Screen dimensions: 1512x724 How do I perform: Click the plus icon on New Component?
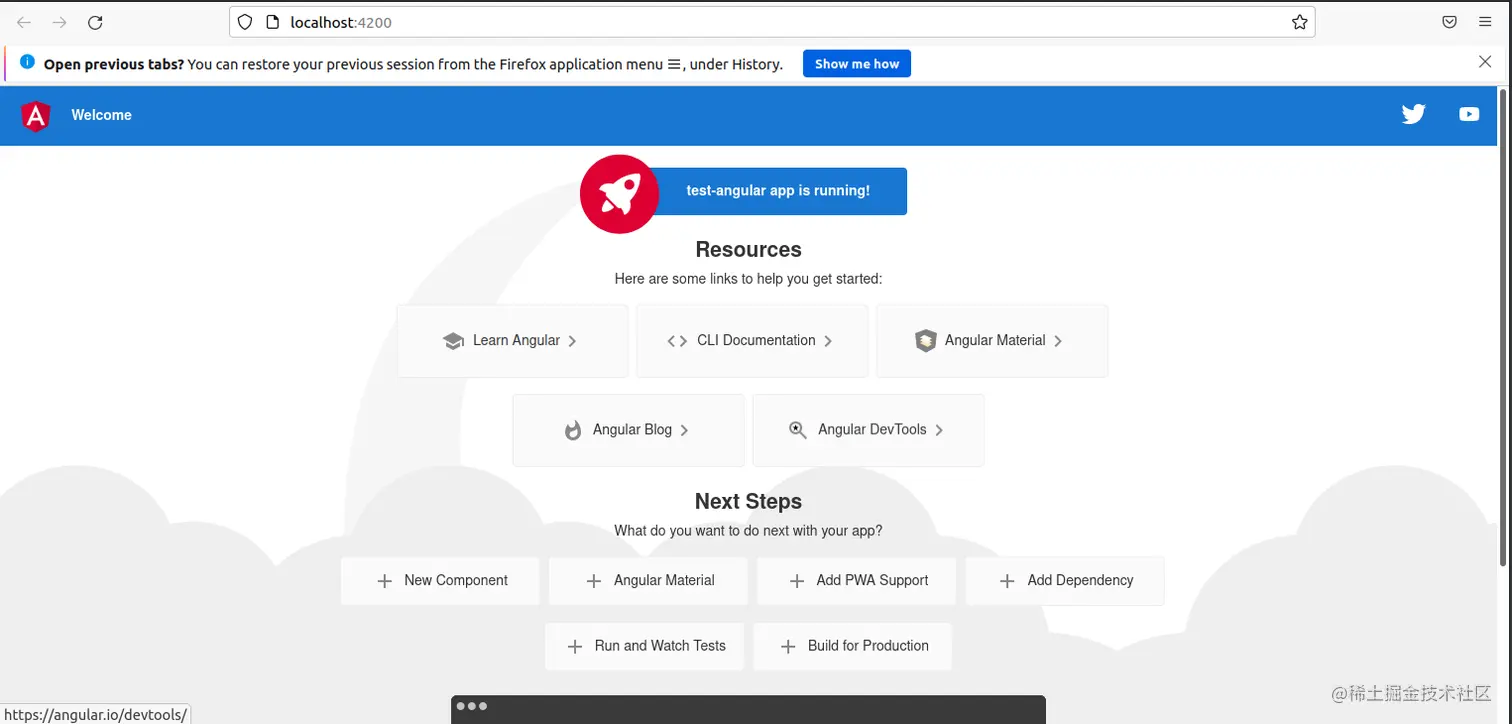pos(384,581)
